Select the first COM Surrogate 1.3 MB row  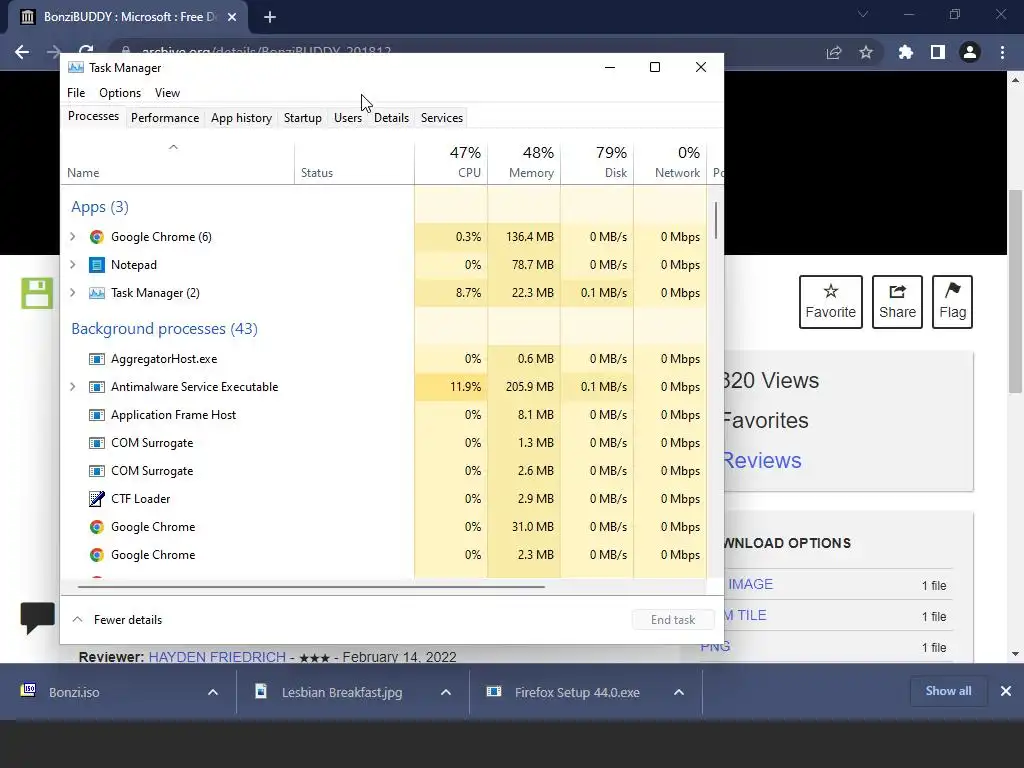point(383,443)
